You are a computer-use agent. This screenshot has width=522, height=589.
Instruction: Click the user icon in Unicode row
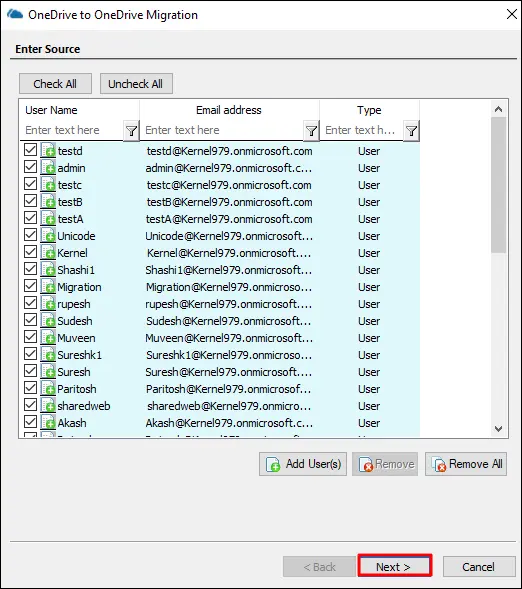point(48,235)
